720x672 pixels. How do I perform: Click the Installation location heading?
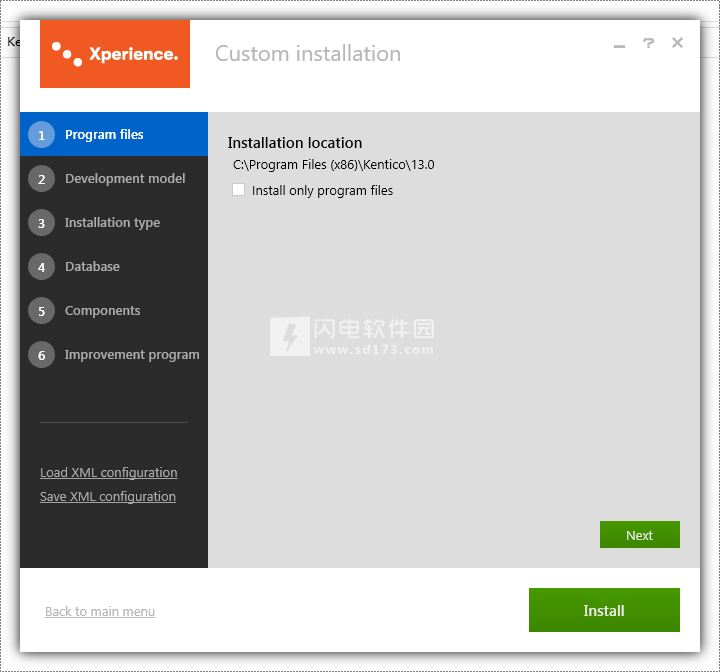[295, 143]
